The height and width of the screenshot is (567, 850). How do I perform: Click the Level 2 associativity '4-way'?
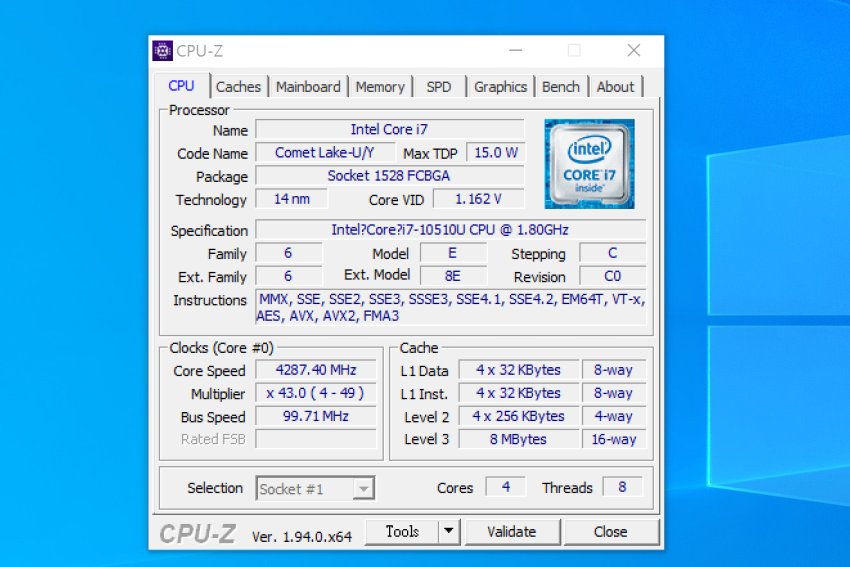click(614, 416)
